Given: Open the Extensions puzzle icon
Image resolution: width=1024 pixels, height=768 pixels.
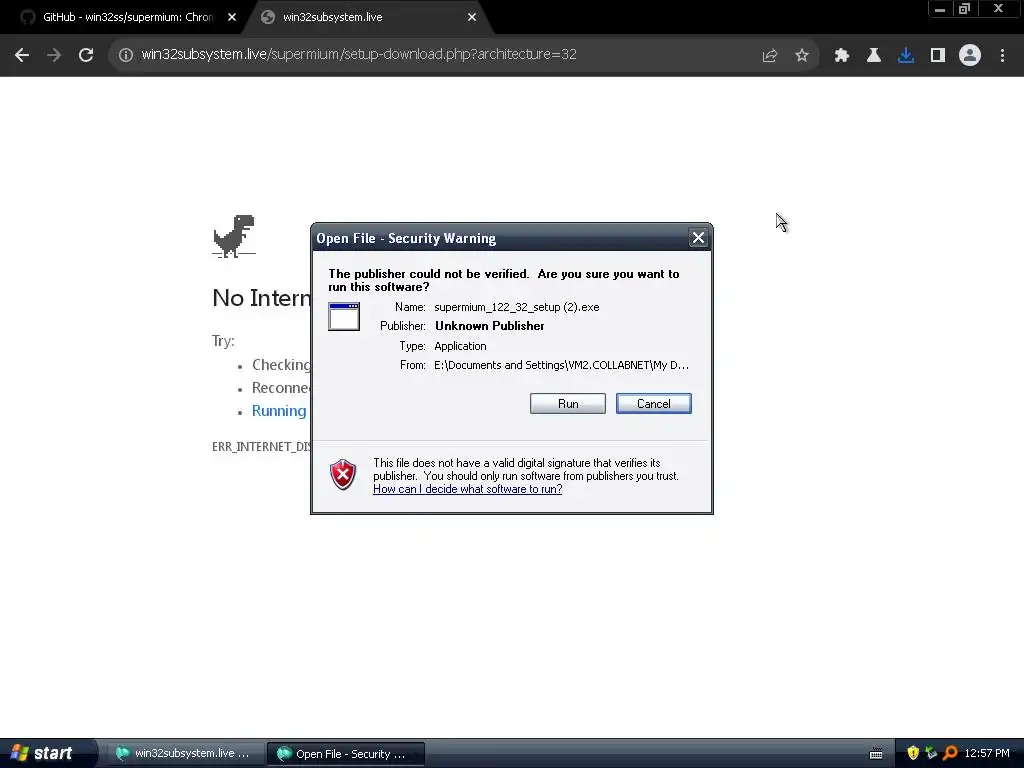Looking at the screenshot, I should pyautogui.click(x=841, y=56).
